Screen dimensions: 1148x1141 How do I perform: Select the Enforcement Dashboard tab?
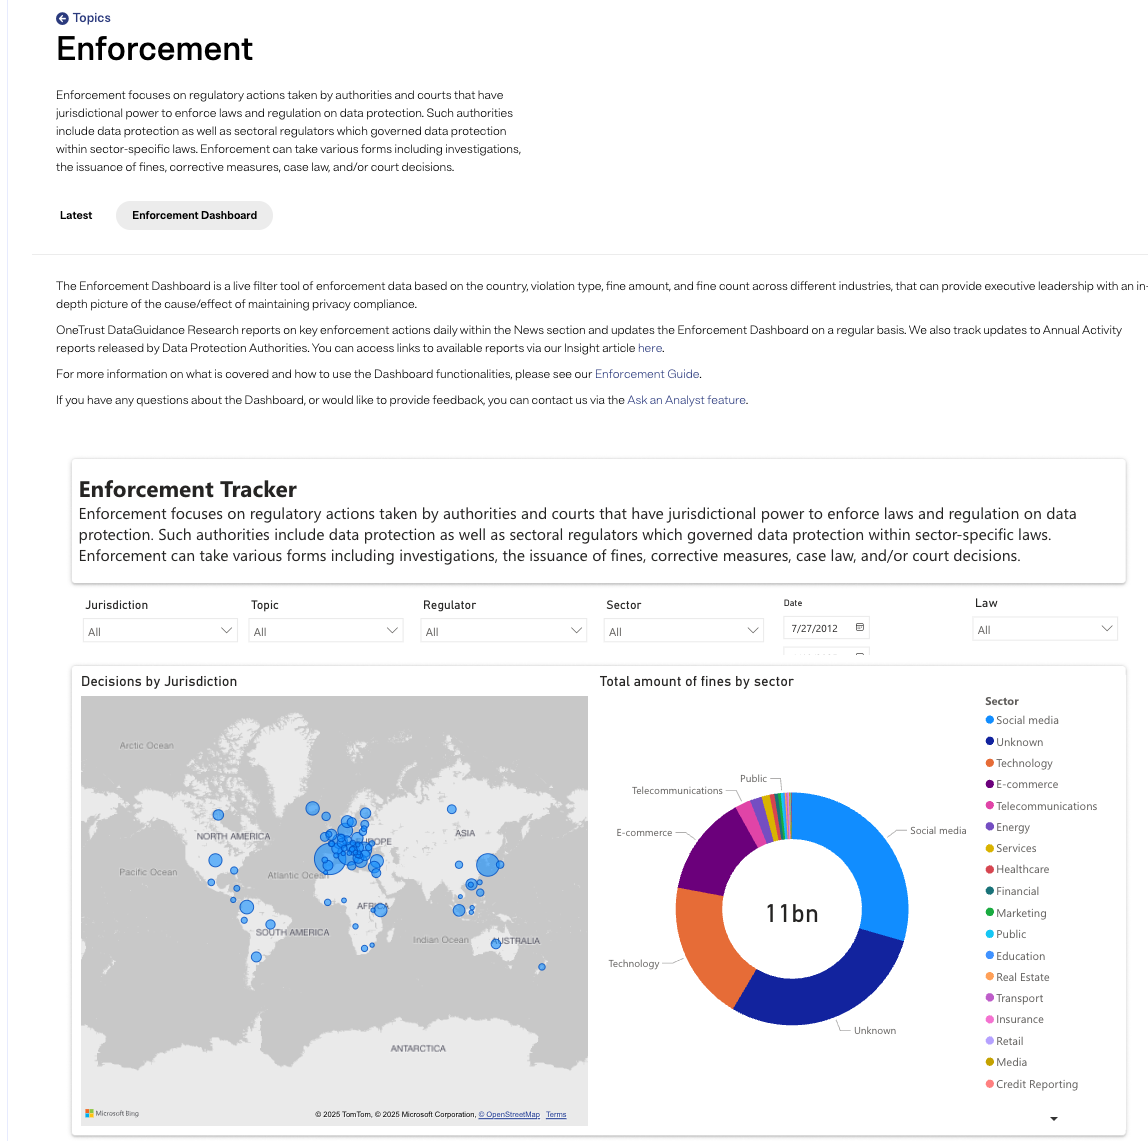click(x=194, y=215)
